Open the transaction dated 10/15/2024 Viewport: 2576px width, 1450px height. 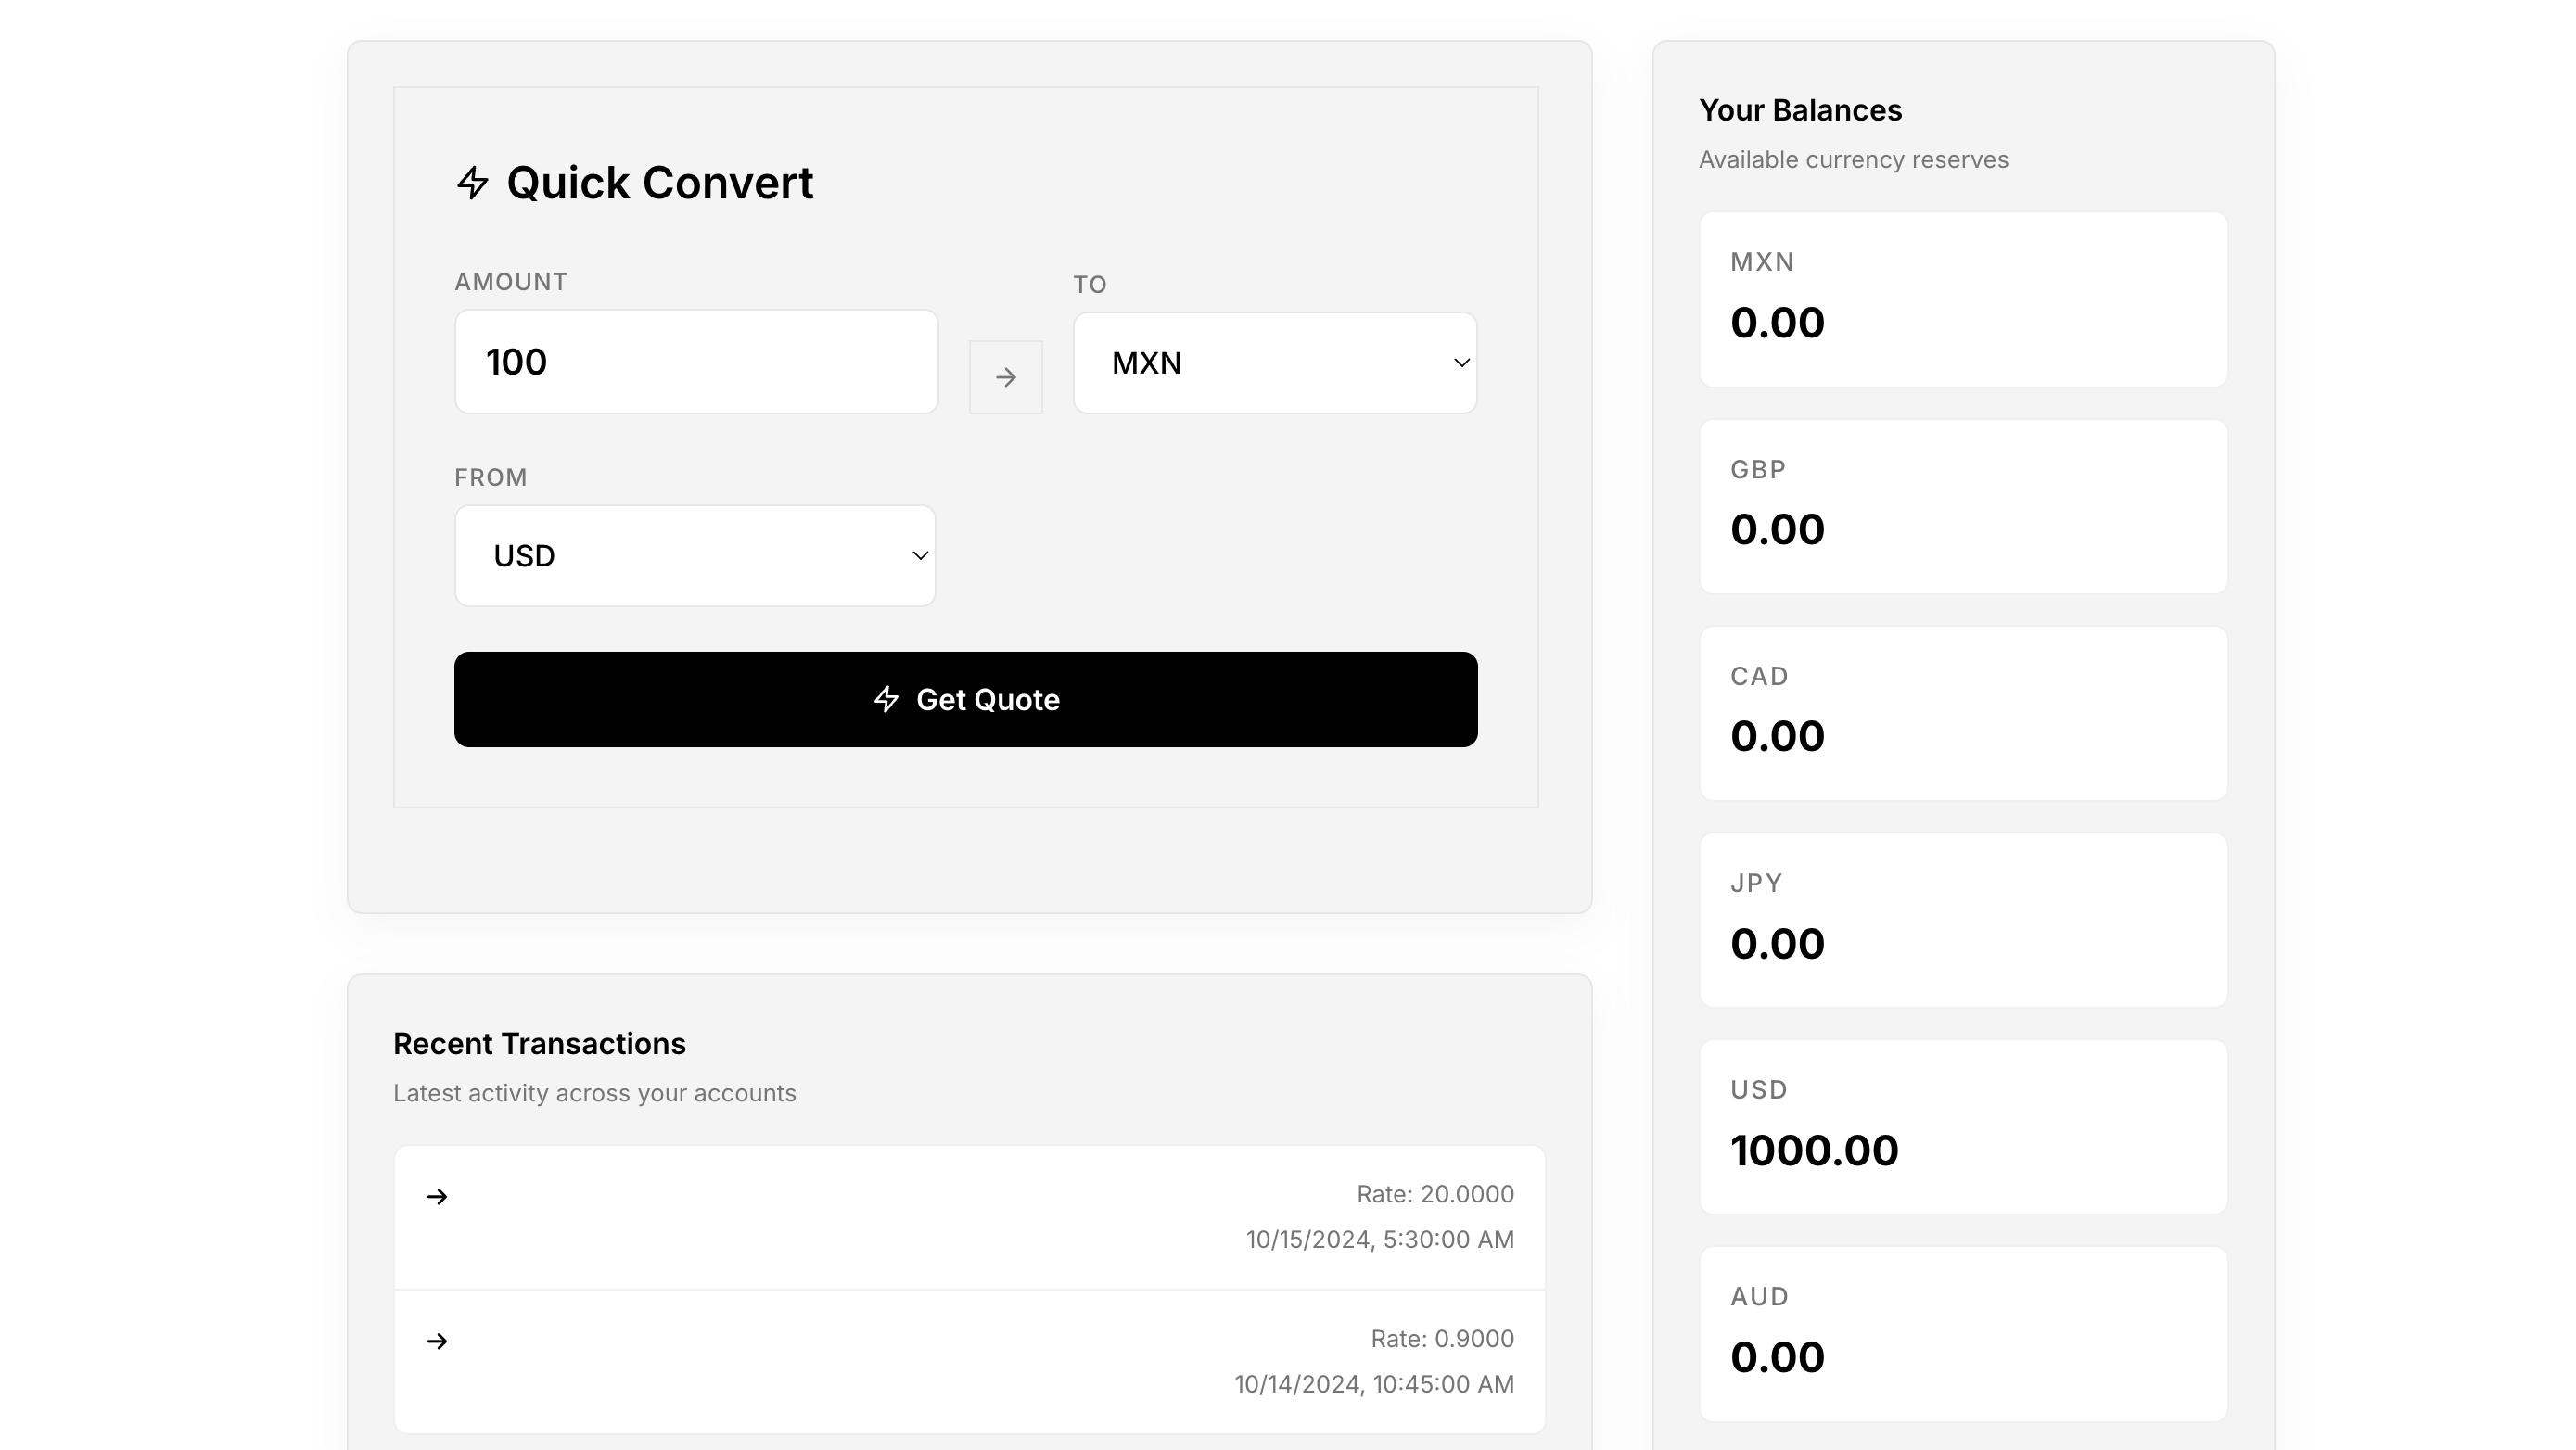(x=968, y=1217)
